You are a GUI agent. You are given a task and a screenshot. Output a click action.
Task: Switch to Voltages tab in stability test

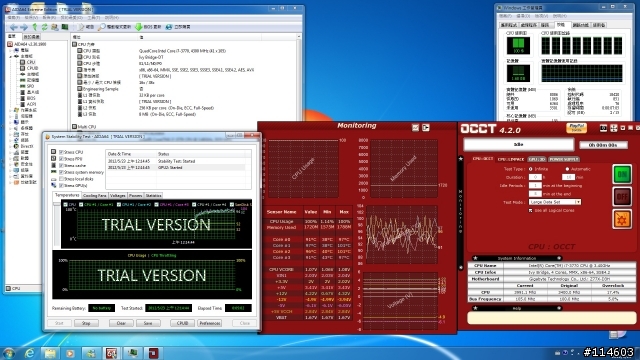[x=118, y=196]
